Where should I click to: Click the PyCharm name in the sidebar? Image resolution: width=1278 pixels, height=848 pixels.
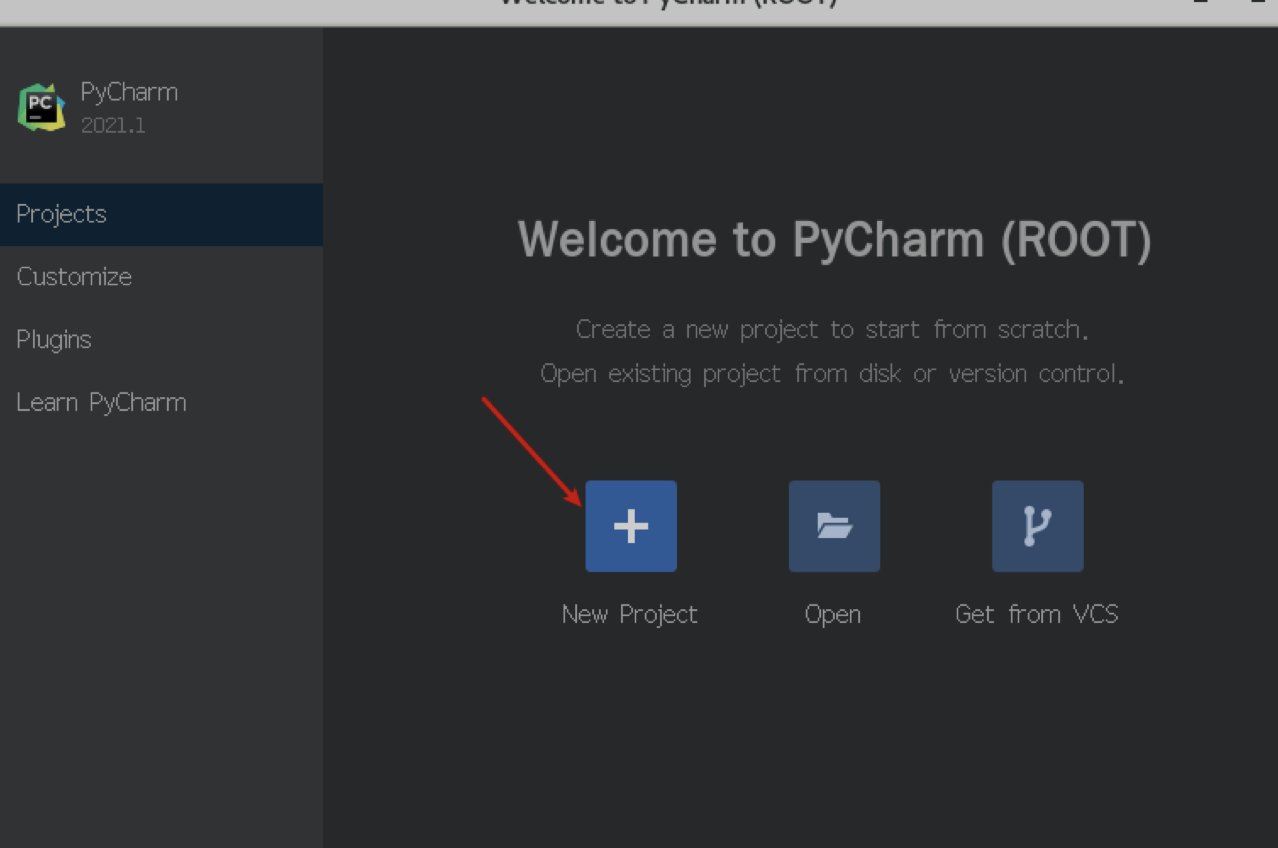click(x=129, y=93)
